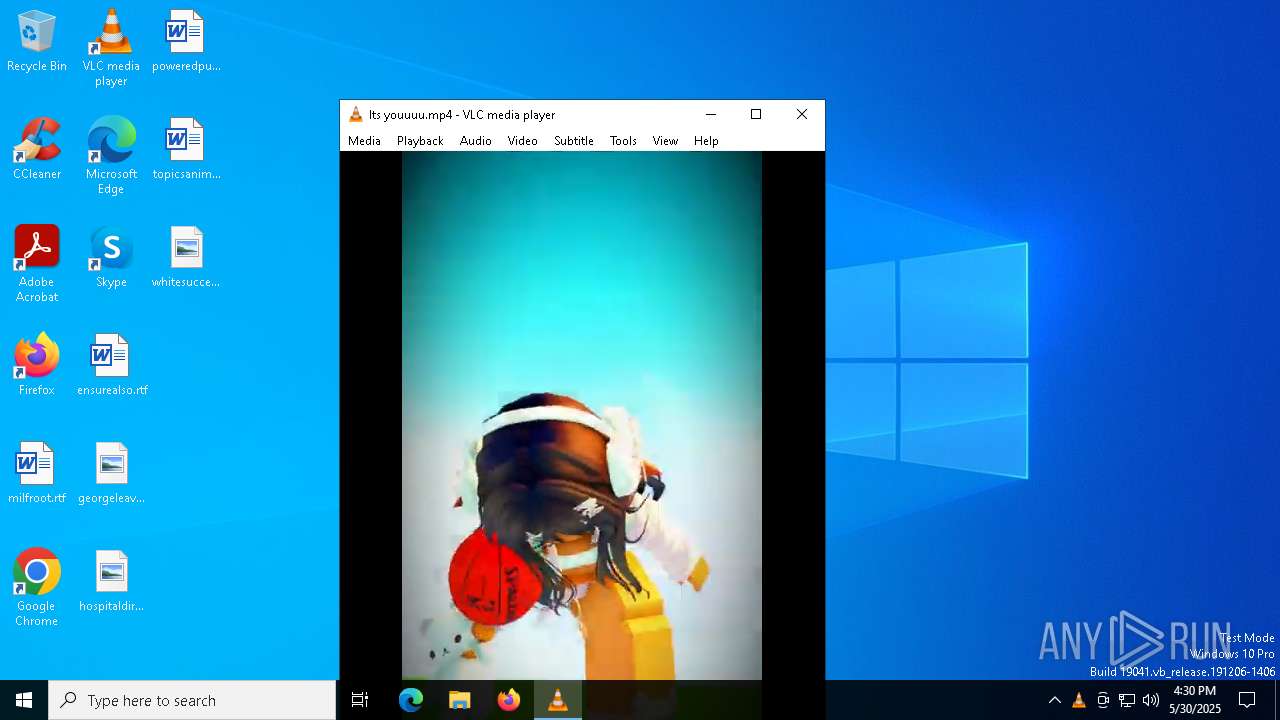1280x720 pixels.
Task: Select the Google Chrome desktop shortcut
Action: (x=37, y=588)
